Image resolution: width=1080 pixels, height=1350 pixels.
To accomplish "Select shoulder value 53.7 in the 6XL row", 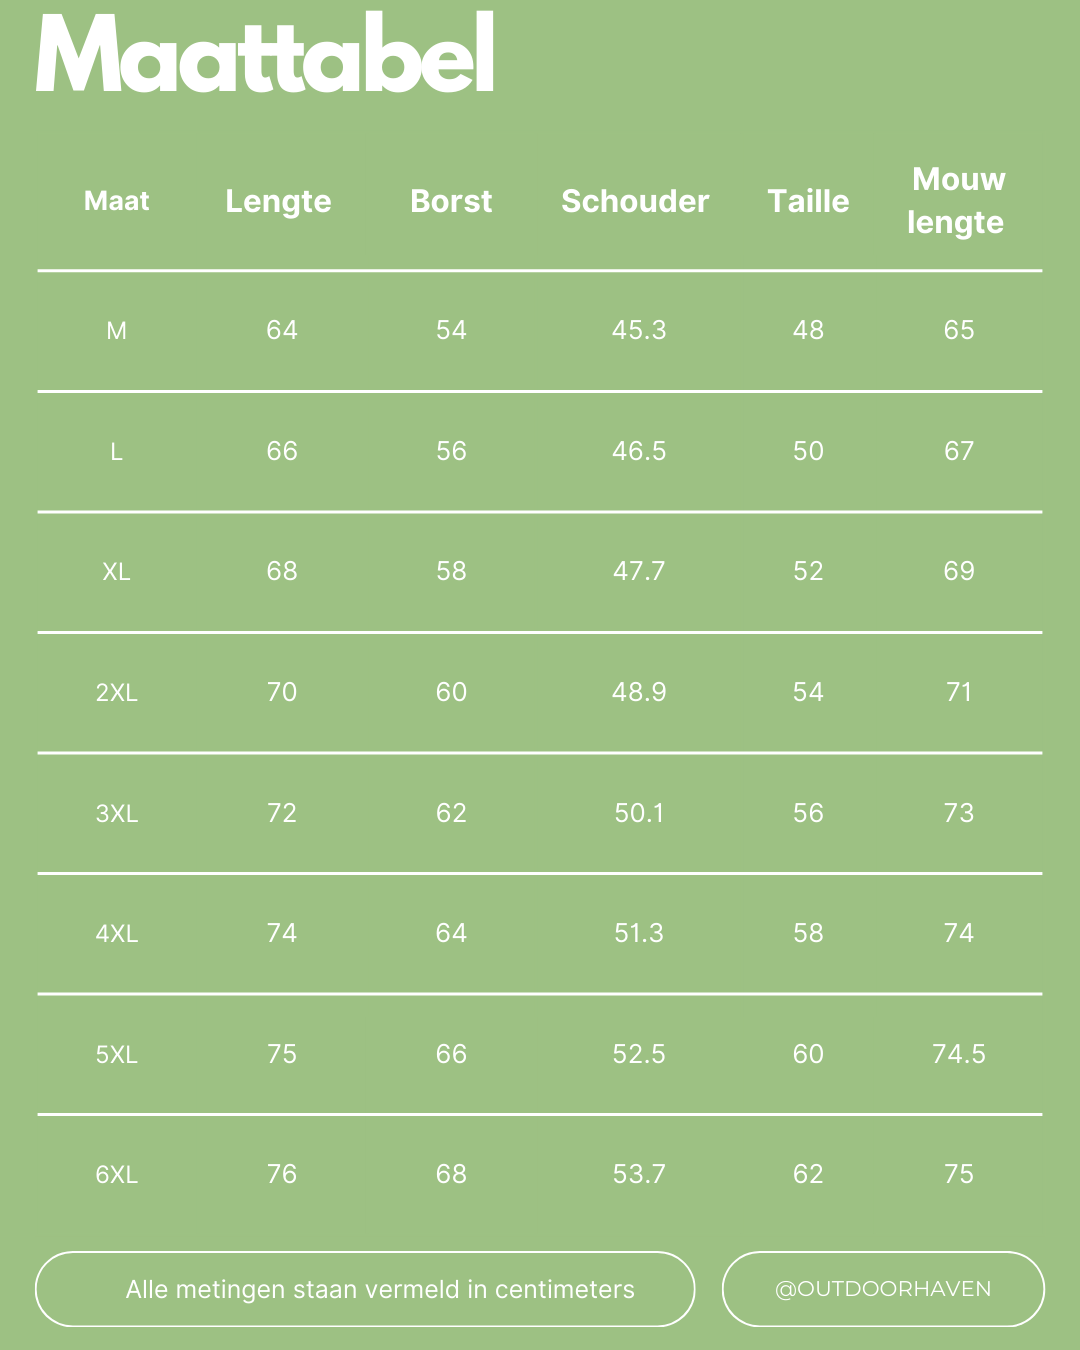I will (x=639, y=1174).
